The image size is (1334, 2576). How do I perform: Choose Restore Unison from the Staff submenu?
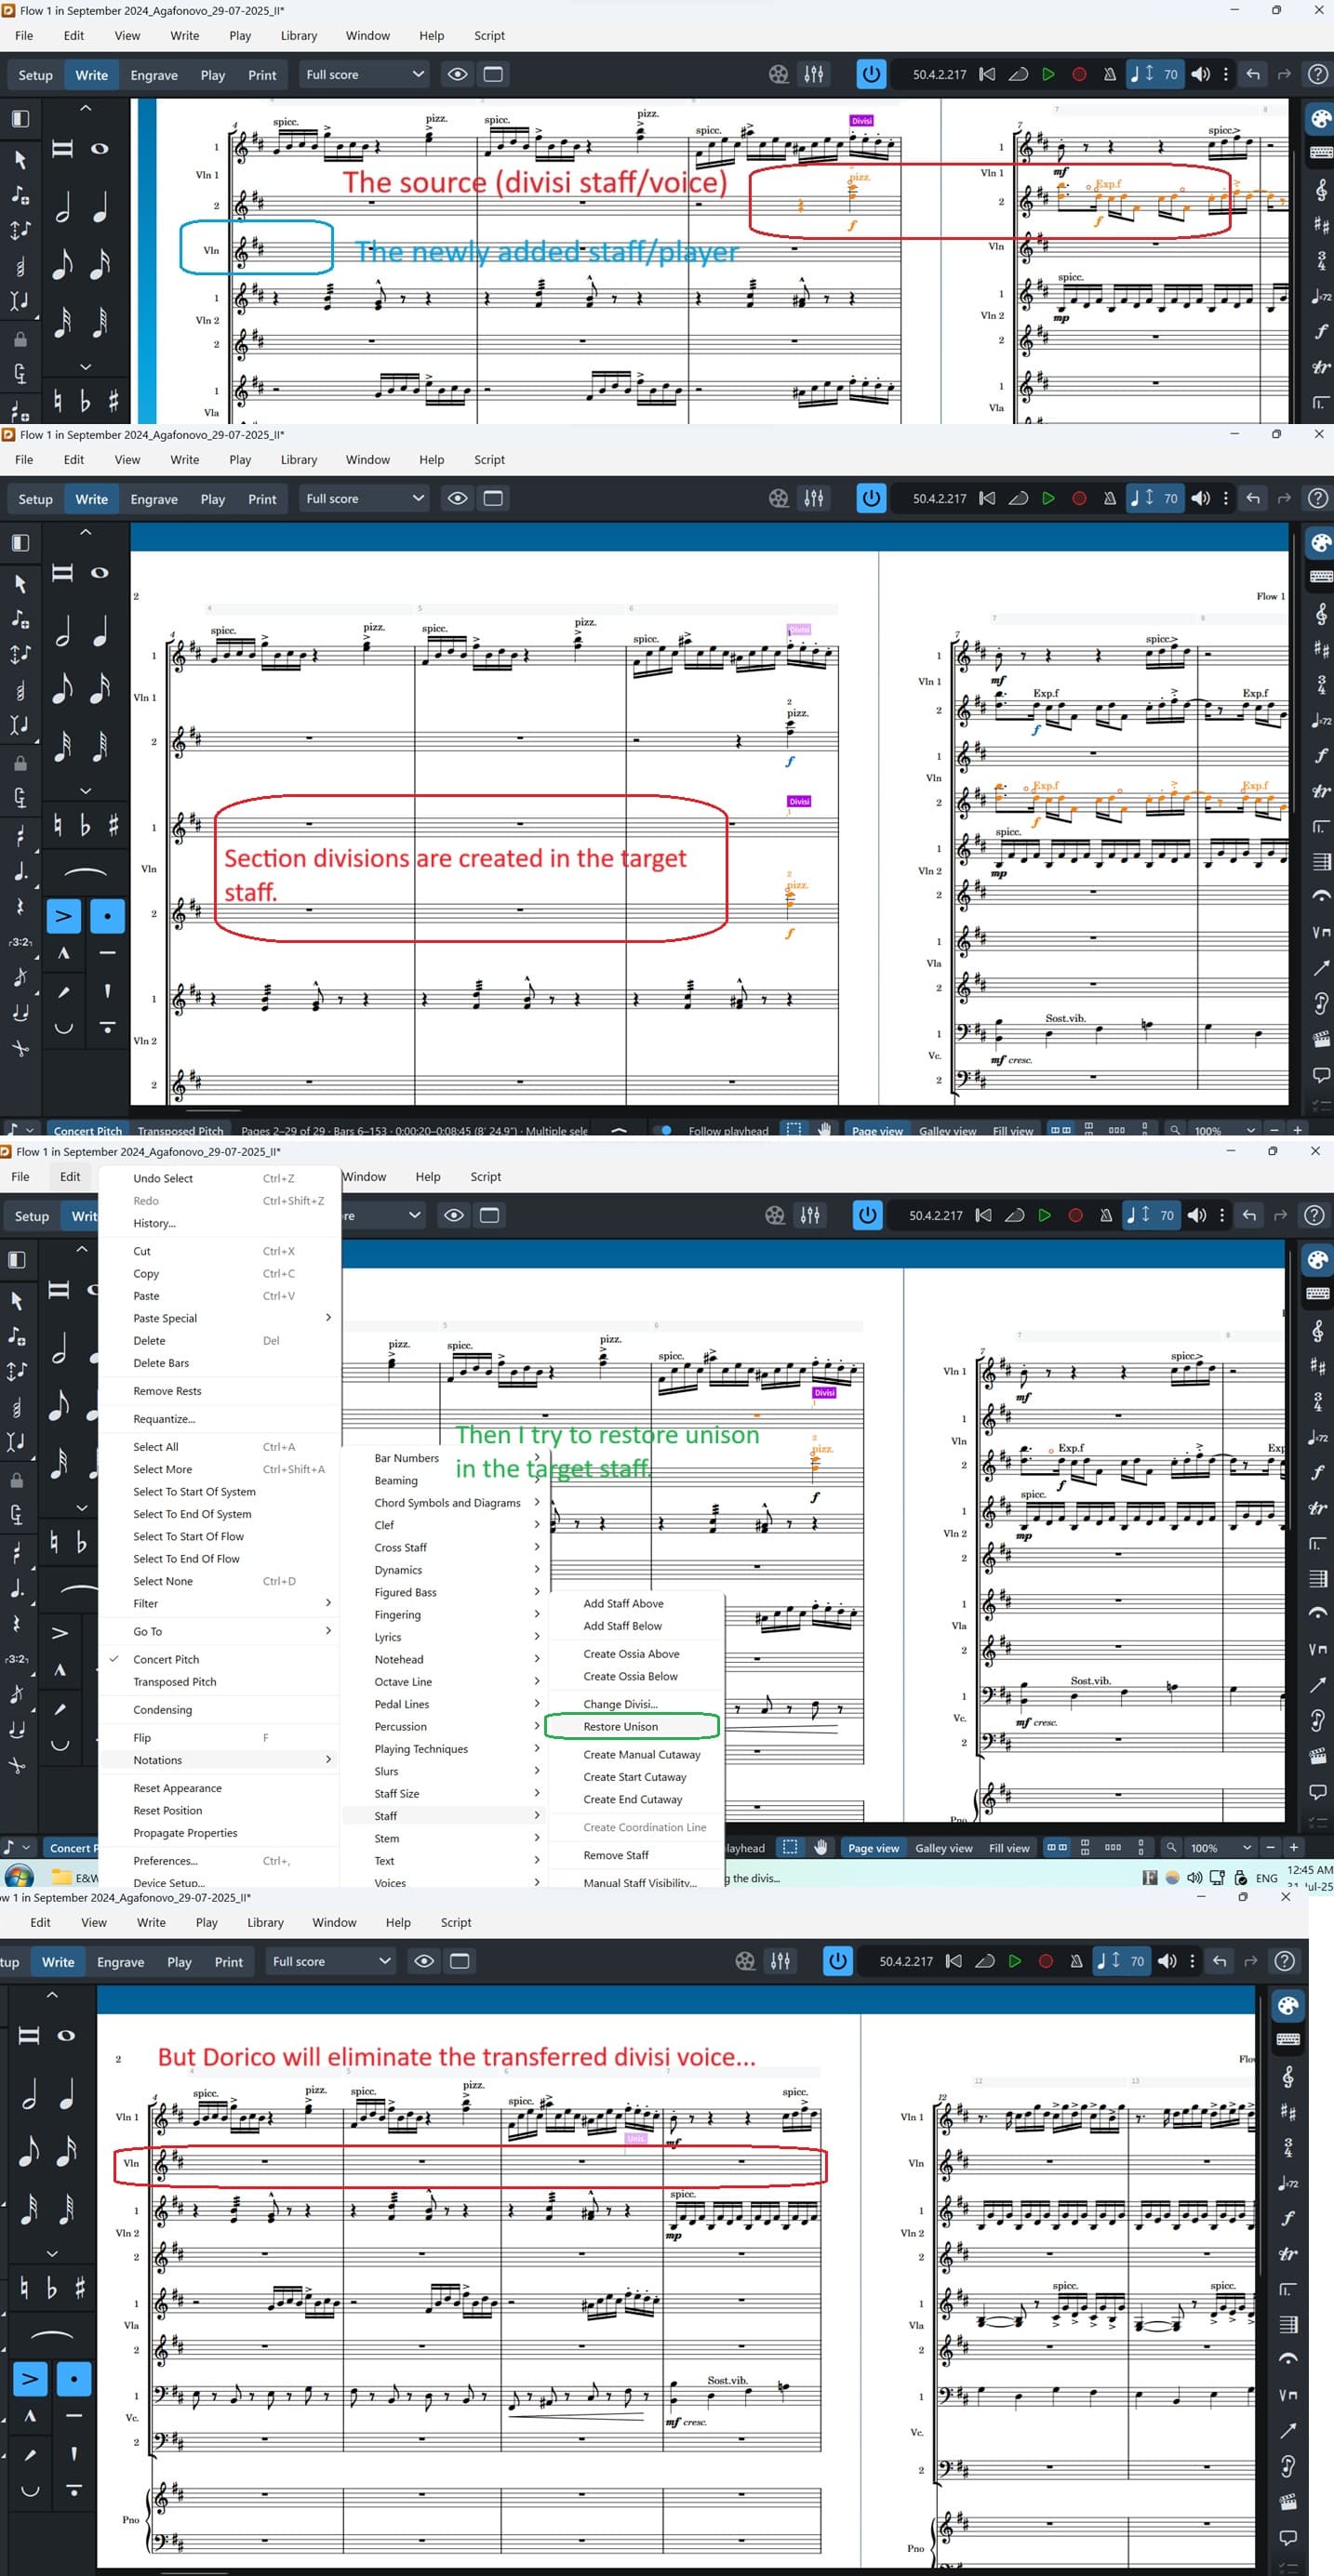620,1726
